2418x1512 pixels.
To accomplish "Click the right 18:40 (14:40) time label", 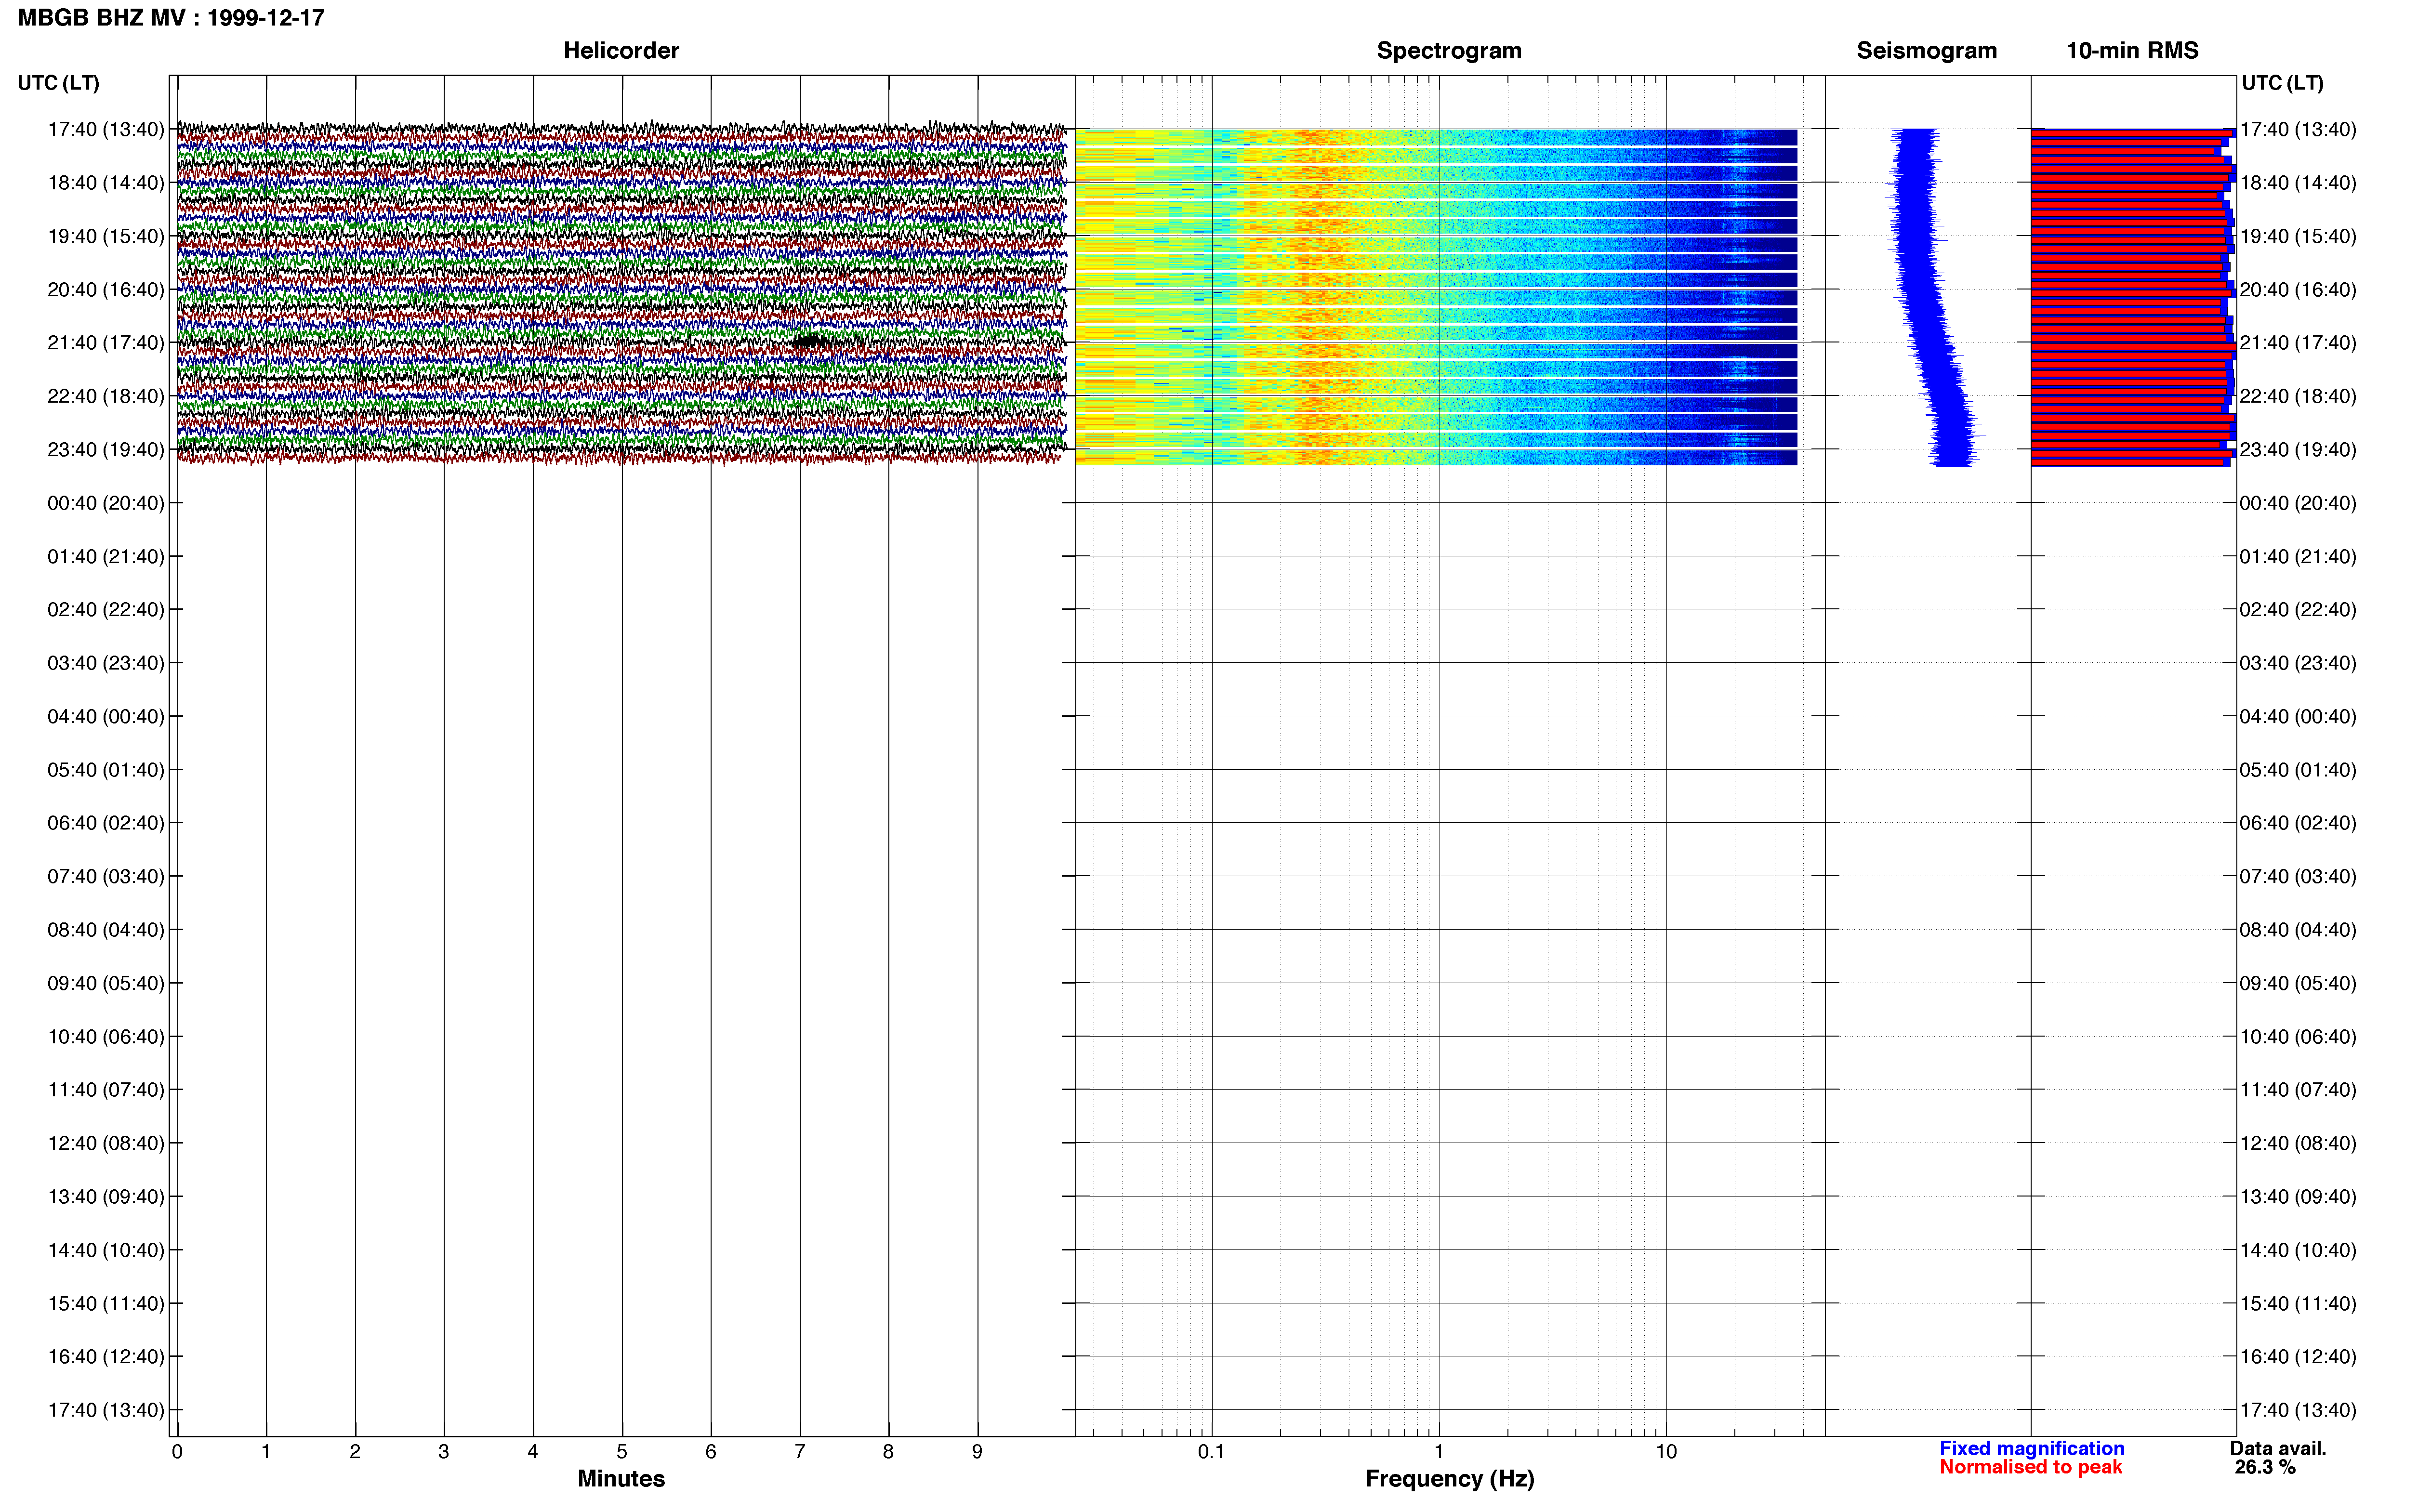I will pos(2298,183).
